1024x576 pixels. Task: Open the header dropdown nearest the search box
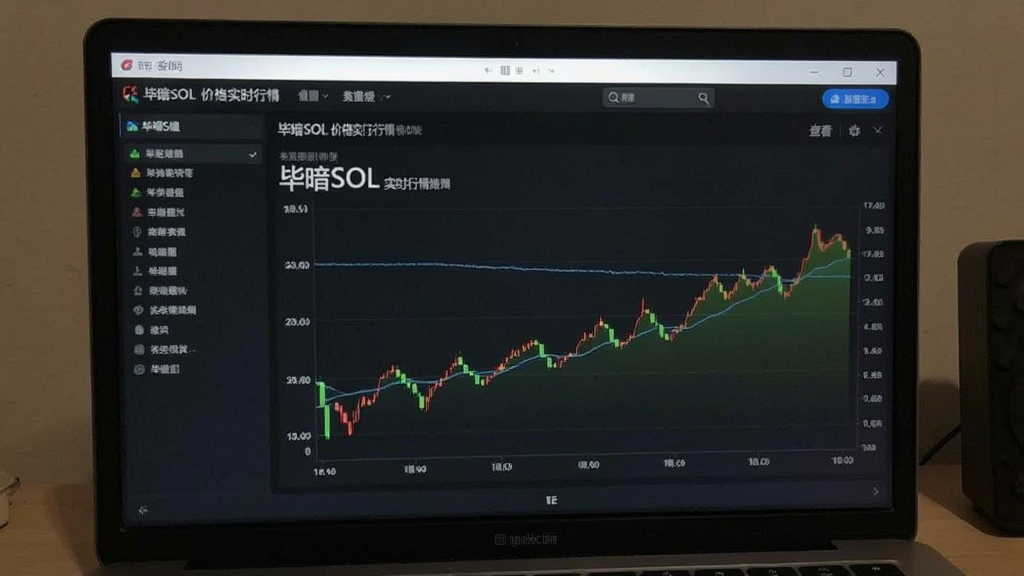366,97
